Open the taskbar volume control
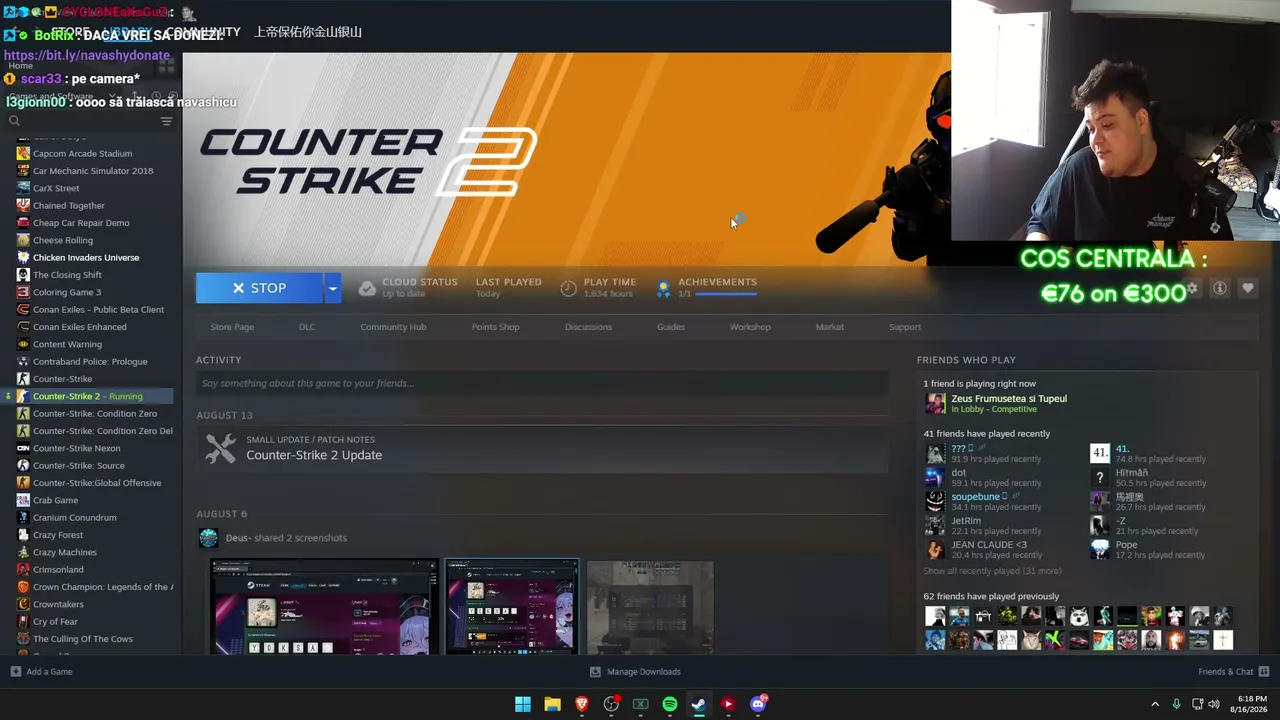This screenshot has height=720, width=1280. point(1214,704)
